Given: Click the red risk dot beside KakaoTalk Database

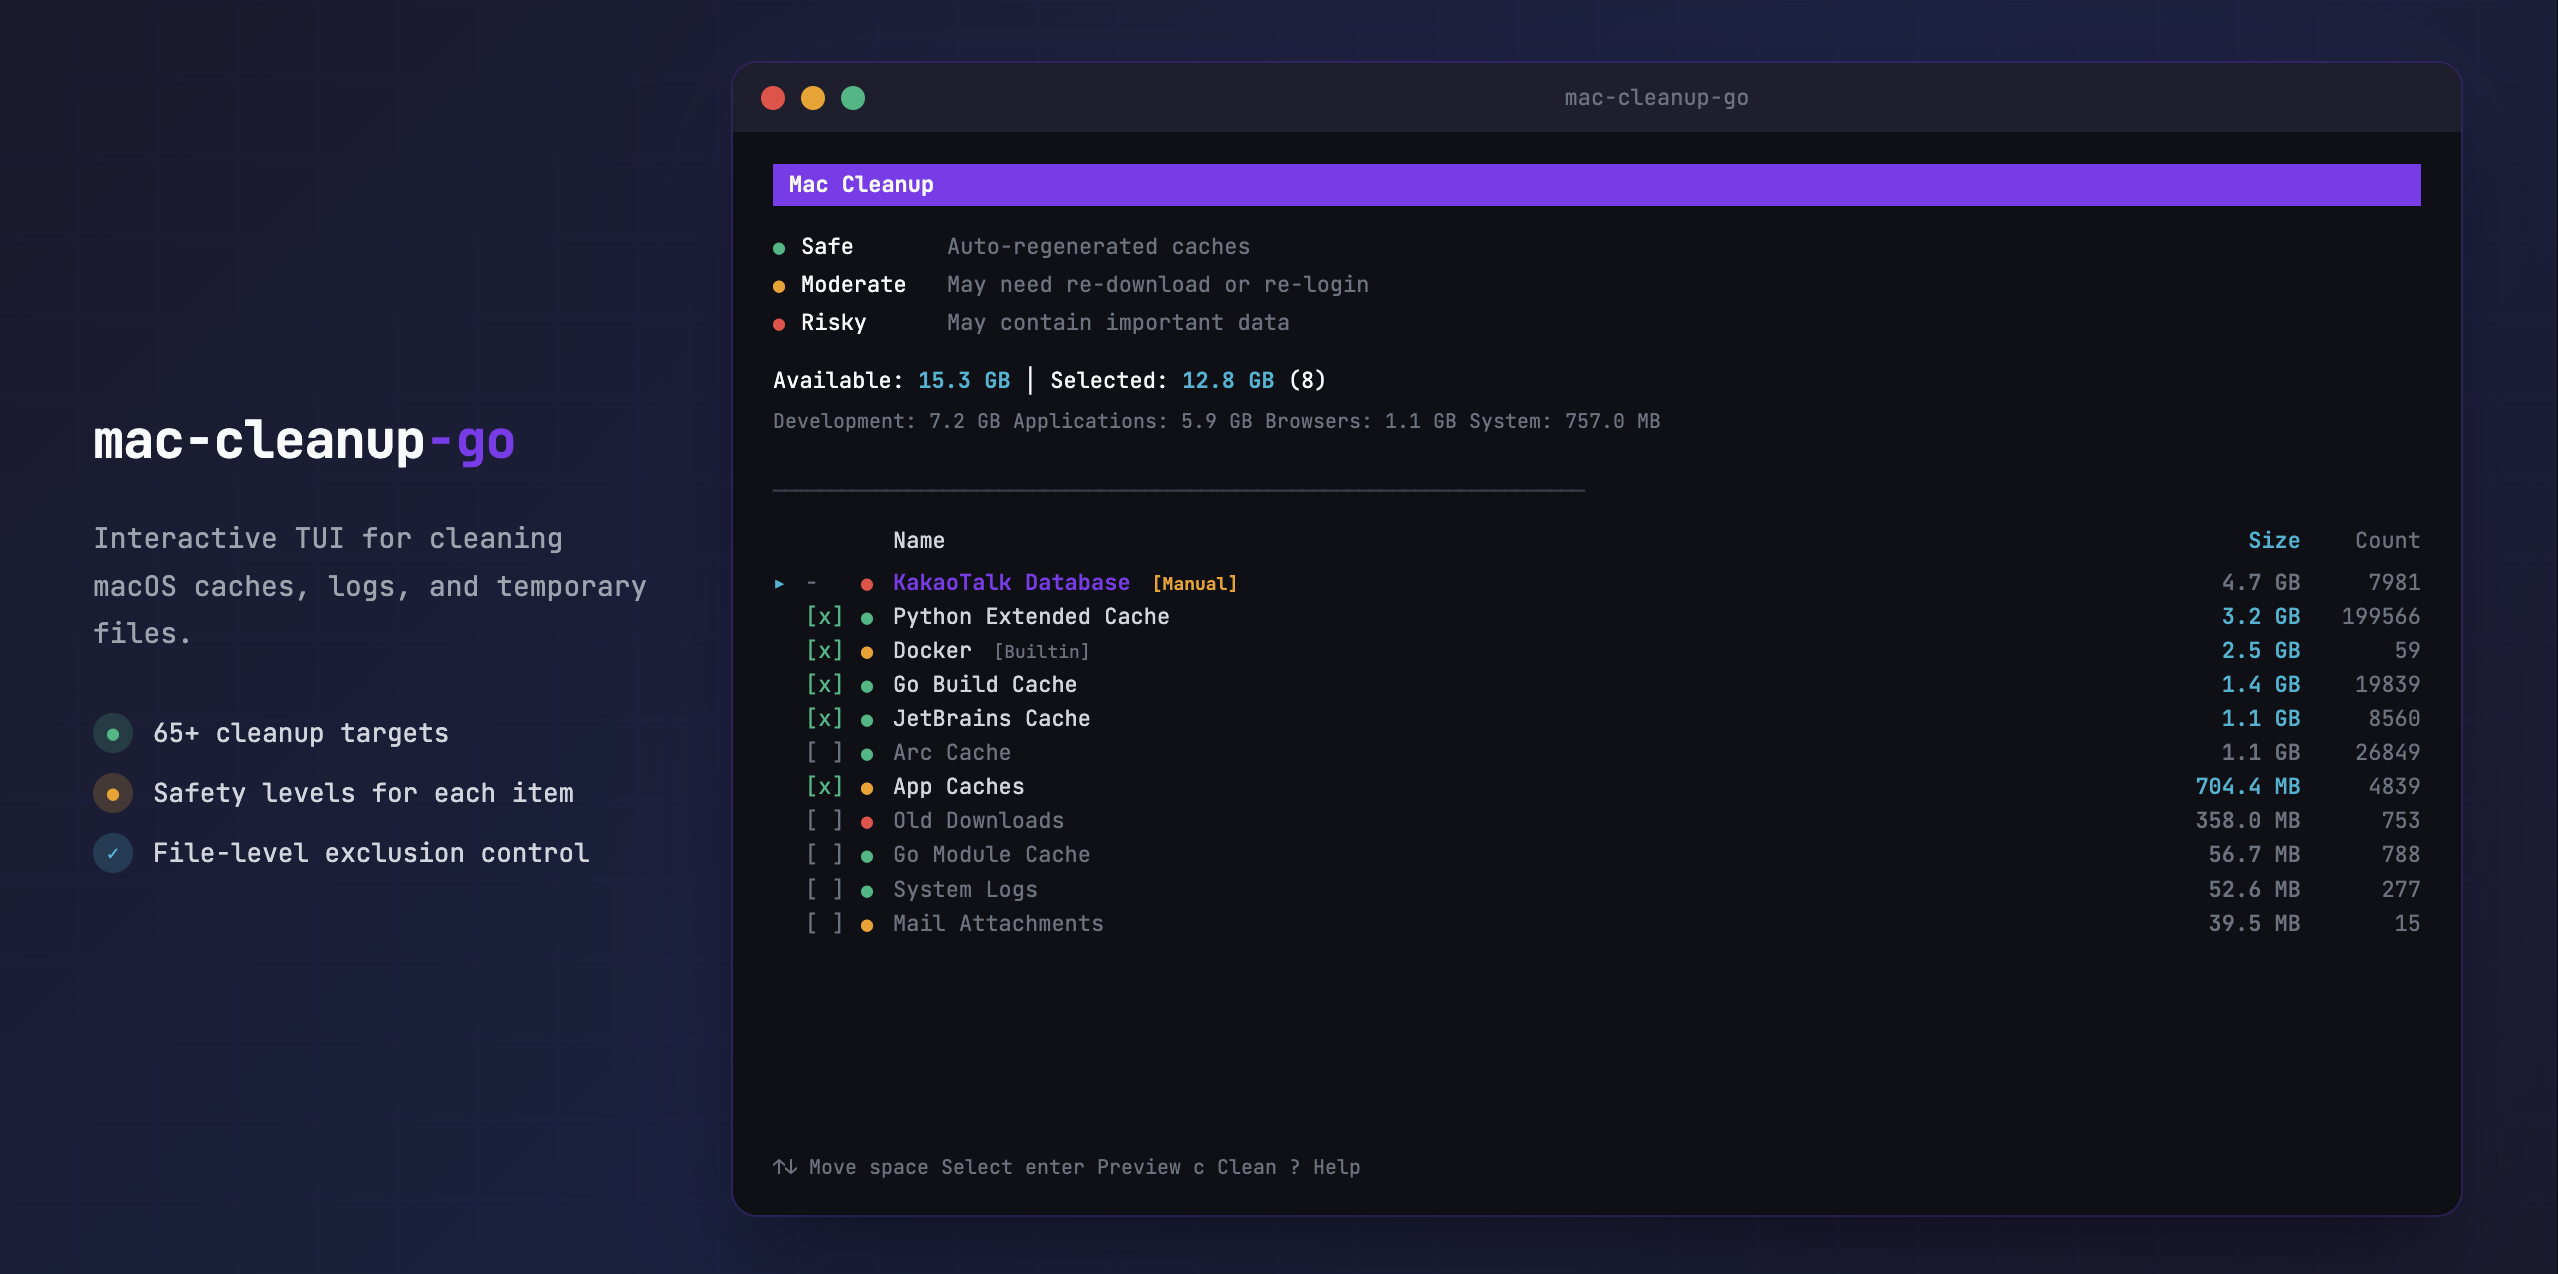Looking at the screenshot, I should pos(867,584).
